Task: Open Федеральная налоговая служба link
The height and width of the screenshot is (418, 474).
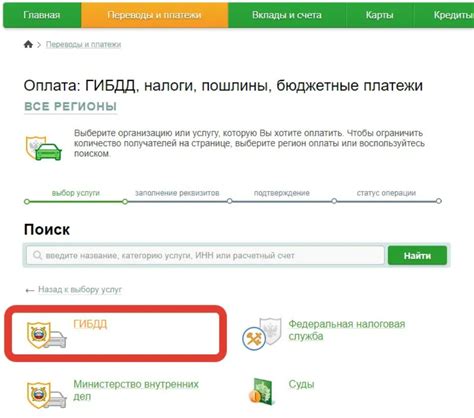Action: point(347,330)
